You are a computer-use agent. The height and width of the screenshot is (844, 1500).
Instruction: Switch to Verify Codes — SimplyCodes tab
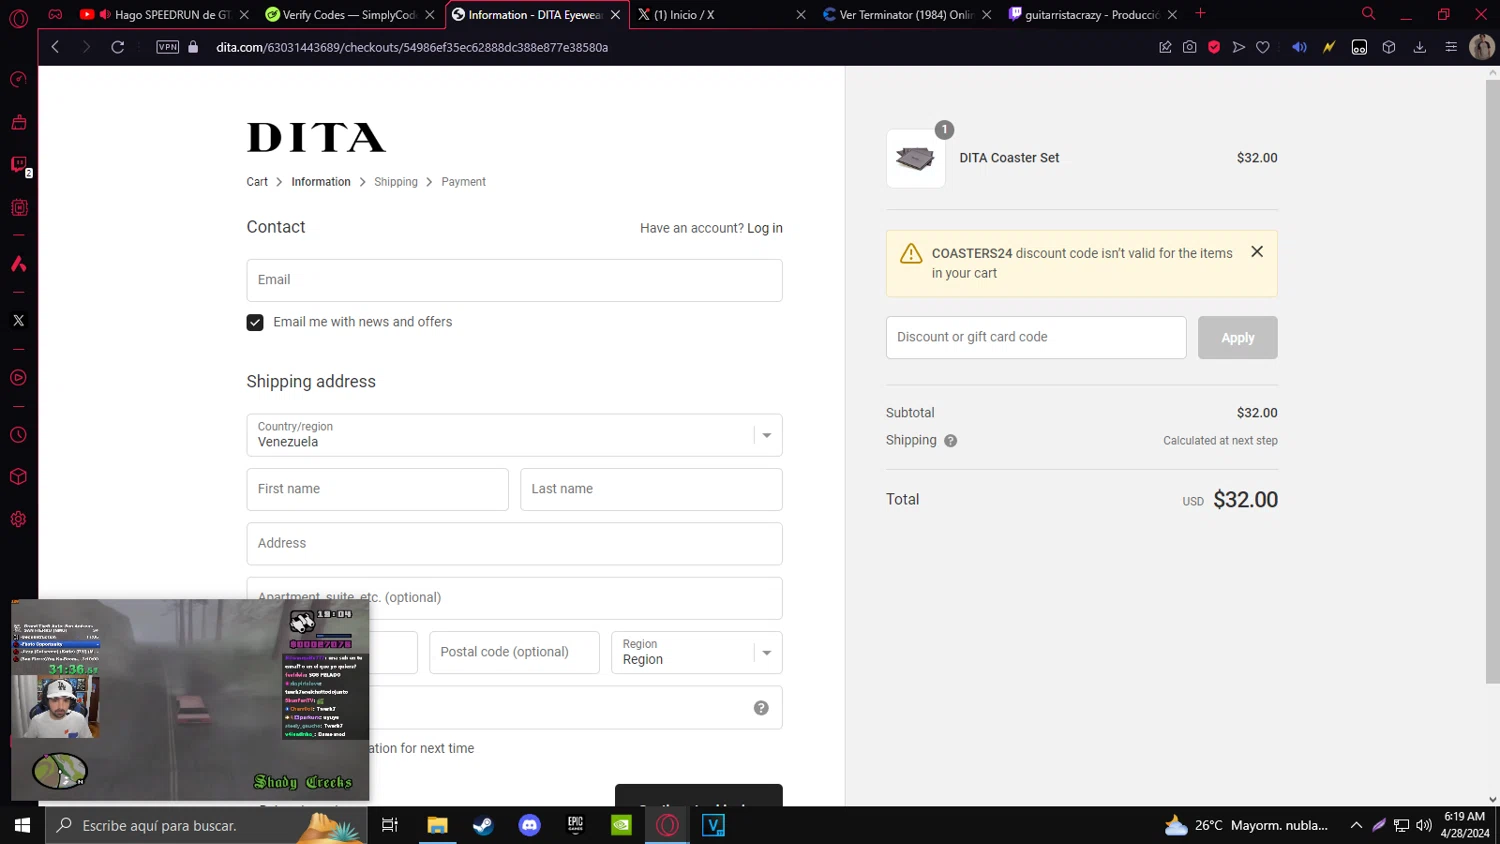(349, 14)
